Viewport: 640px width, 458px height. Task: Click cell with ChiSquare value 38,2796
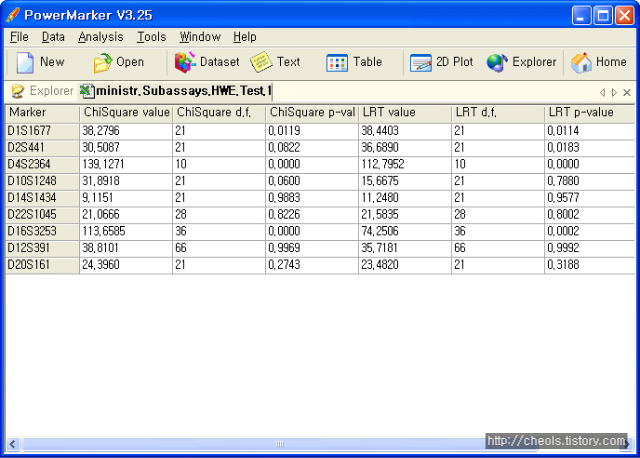[126, 131]
